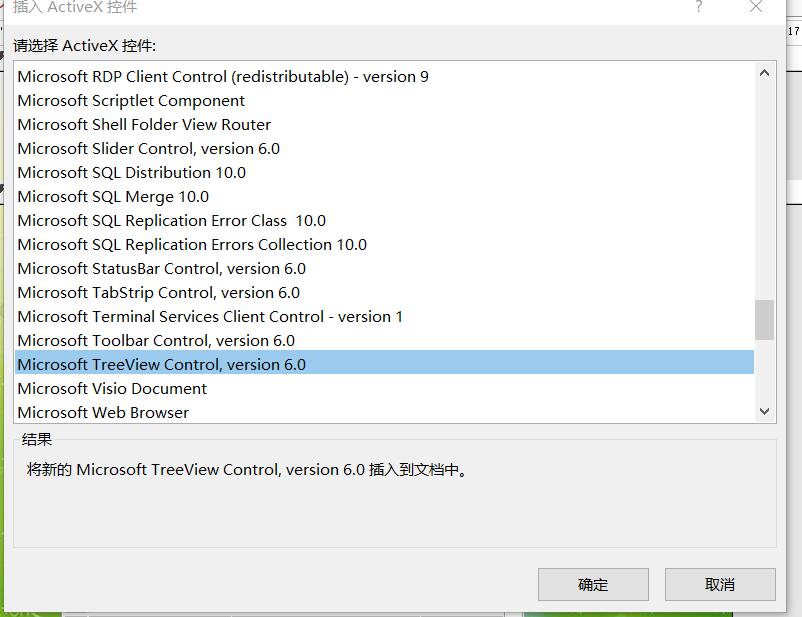Click the list scroll down arrow
The height and width of the screenshot is (617, 802).
(x=765, y=411)
